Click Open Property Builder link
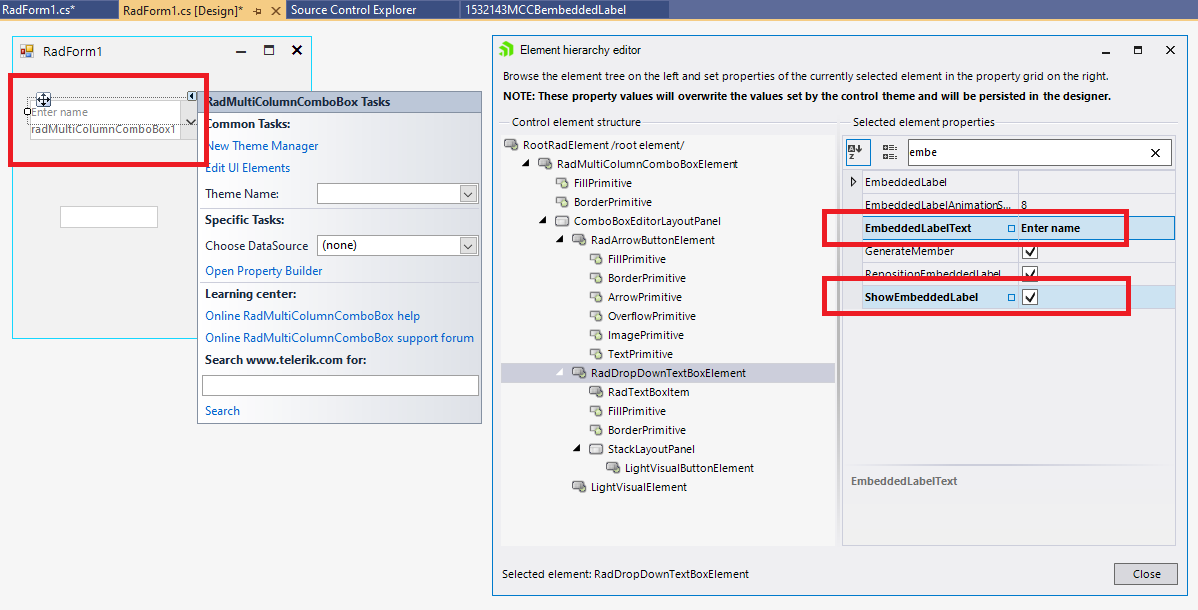Screen dimensions: 1198x610 point(264,271)
